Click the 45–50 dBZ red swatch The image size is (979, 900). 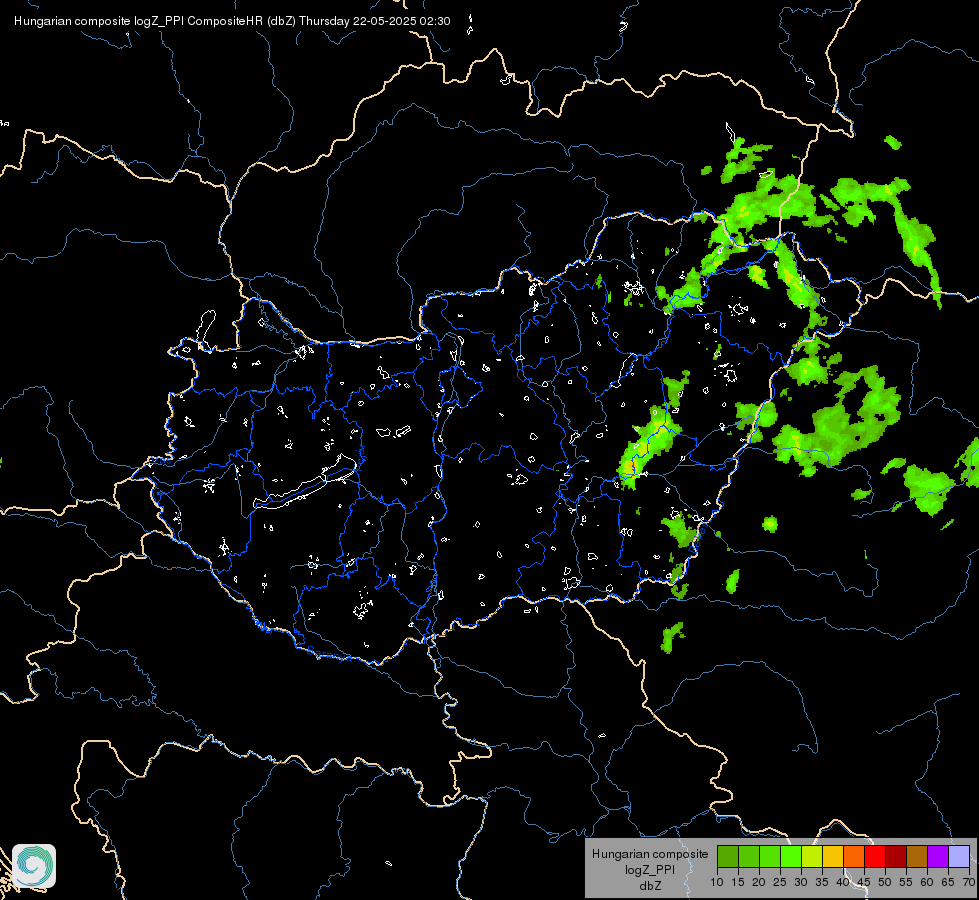pos(875,856)
